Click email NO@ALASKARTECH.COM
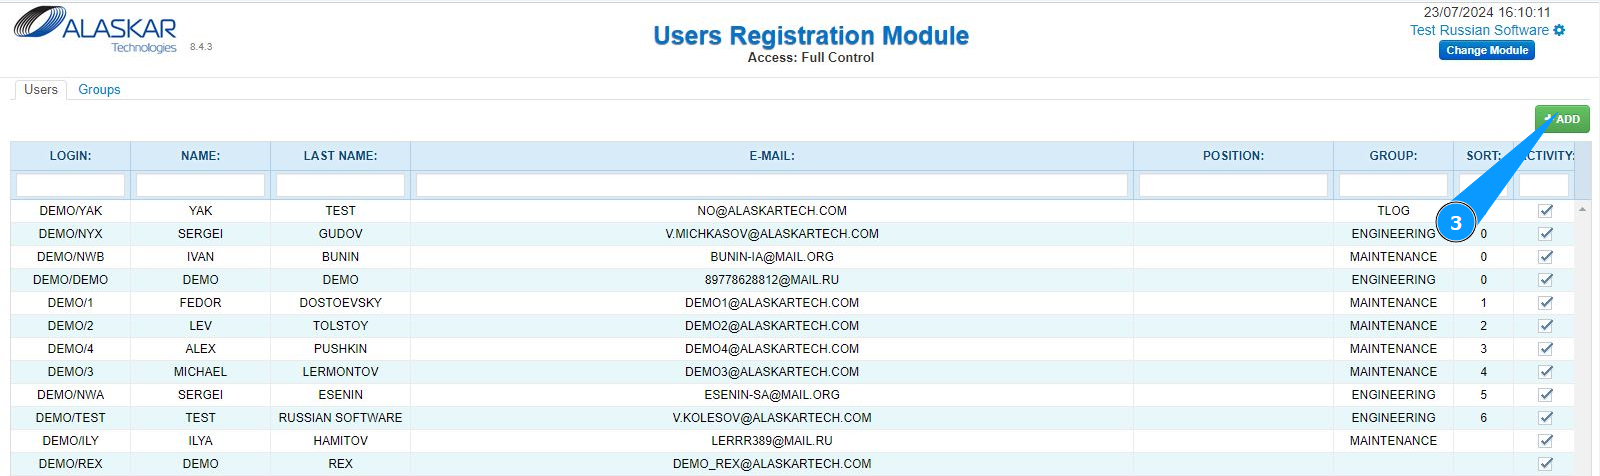Image resolution: width=1600 pixels, height=476 pixels. (772, 211)
